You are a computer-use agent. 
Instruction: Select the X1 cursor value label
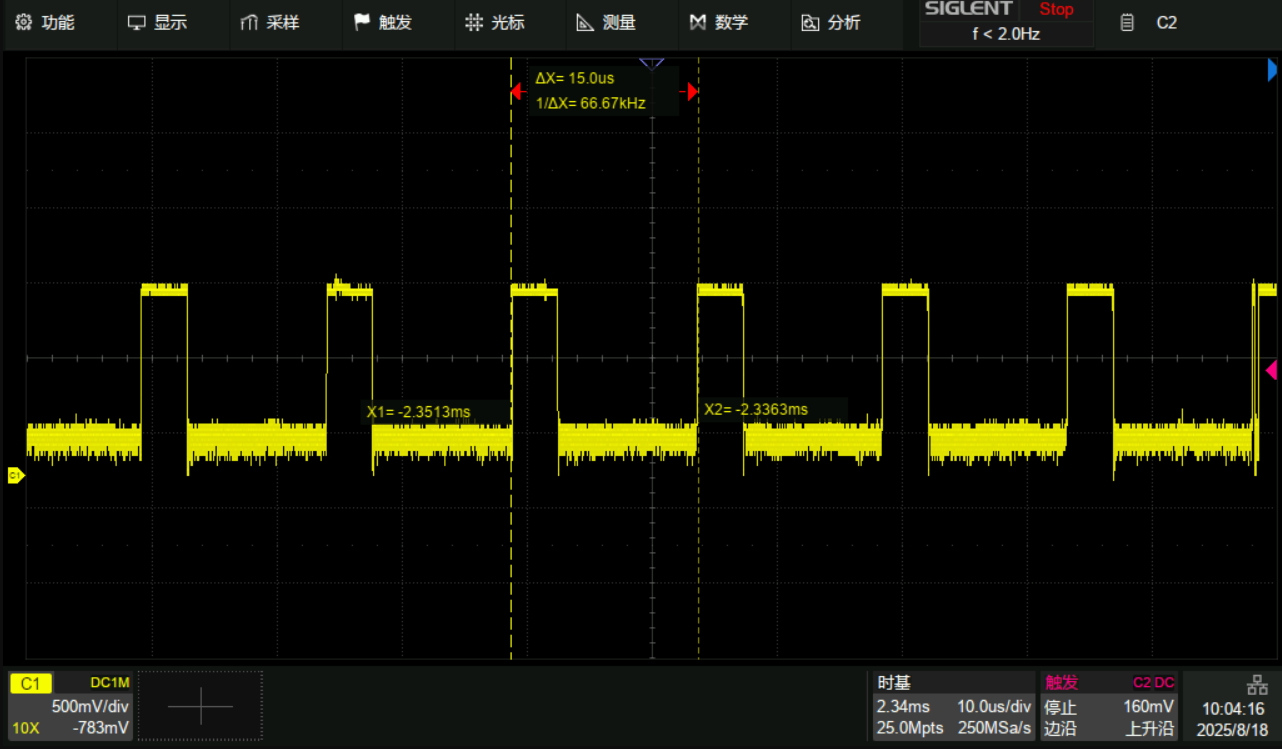click(418, 411)
